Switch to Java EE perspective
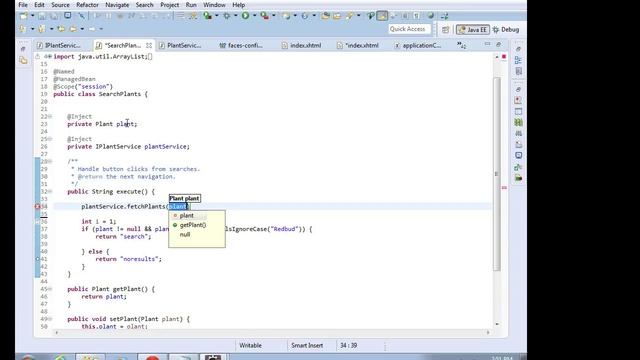This screenshot has width=640, height=360. point(473,29)
